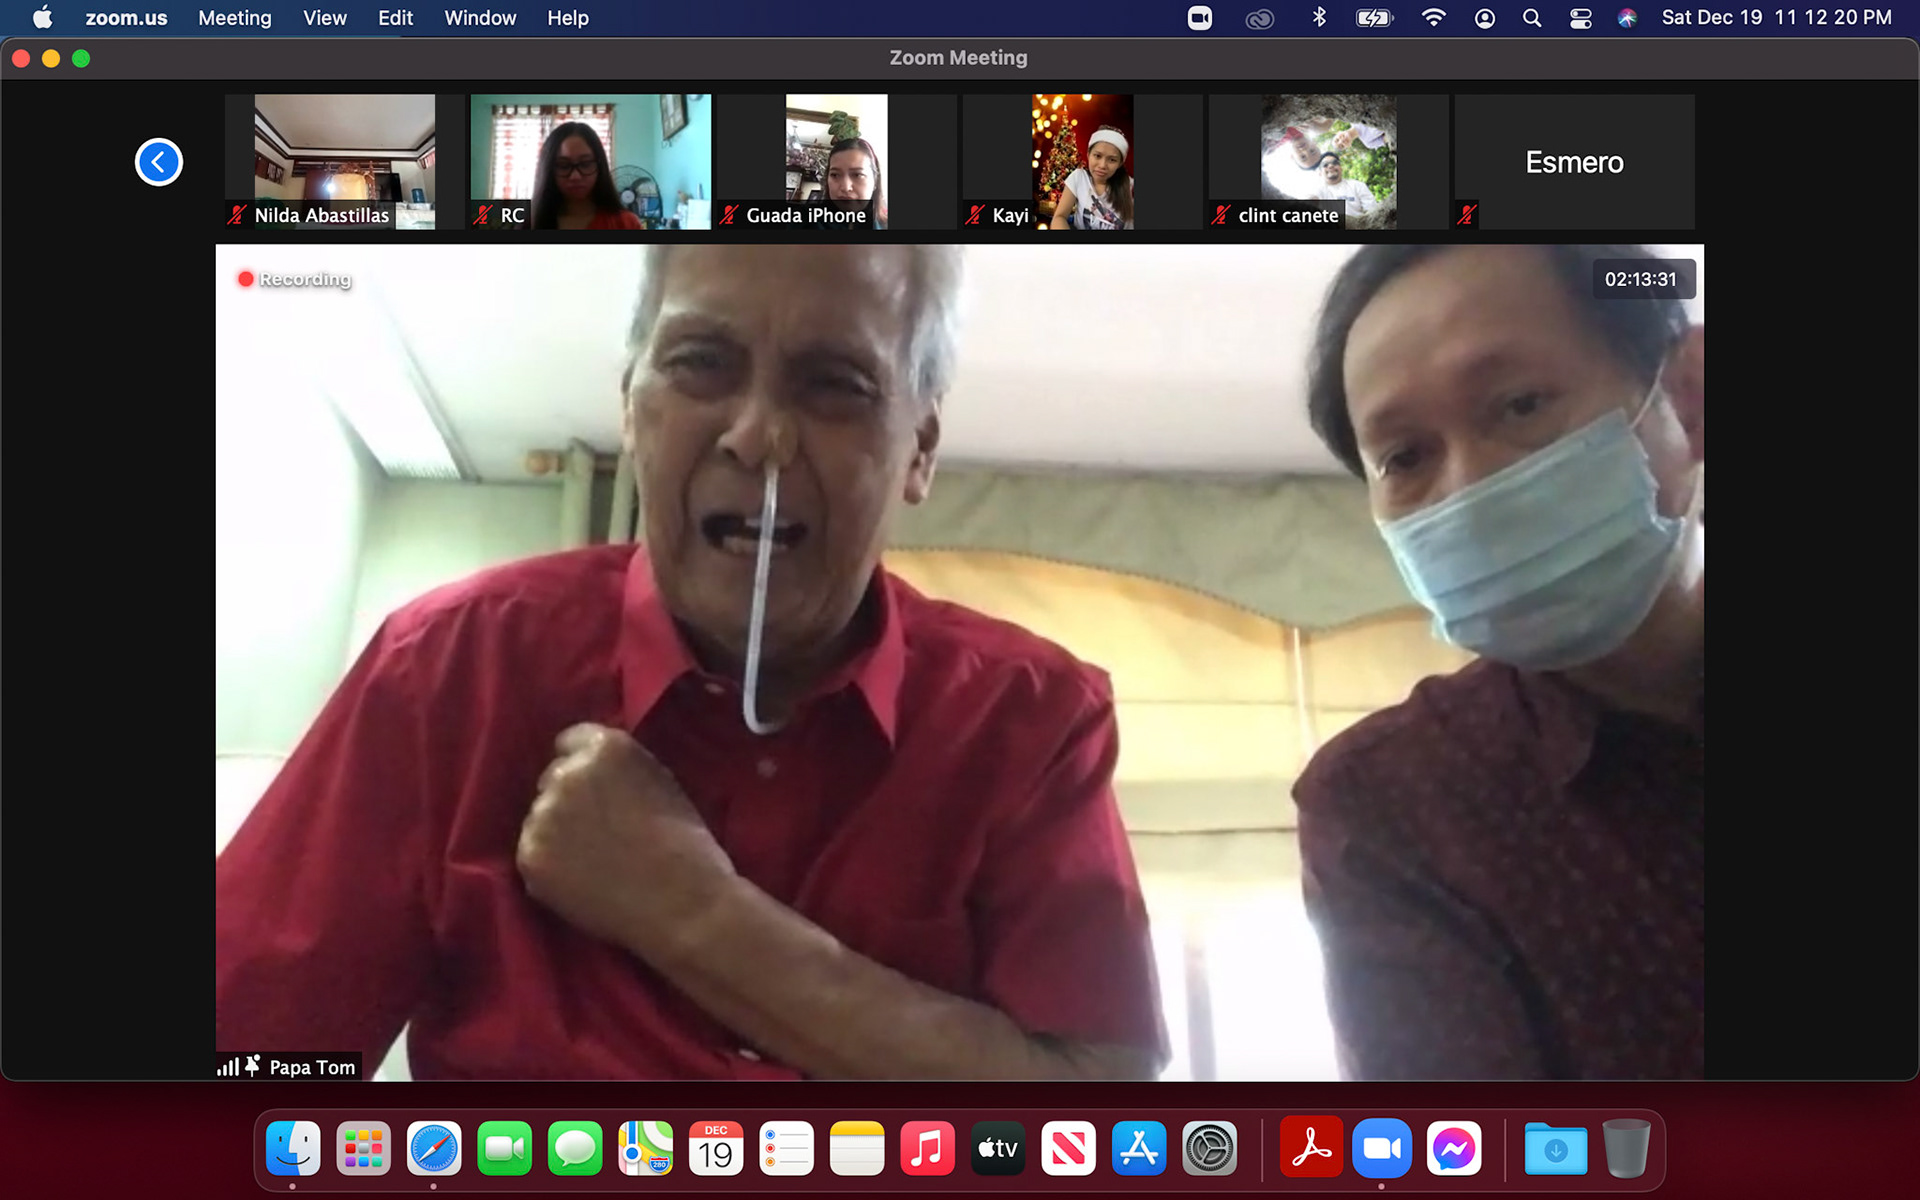The width and height of the screenshot is (1920, 1200).
Task: Click the Esmero participant tile
Action: pyautogui.click(x=1574, y=161)
